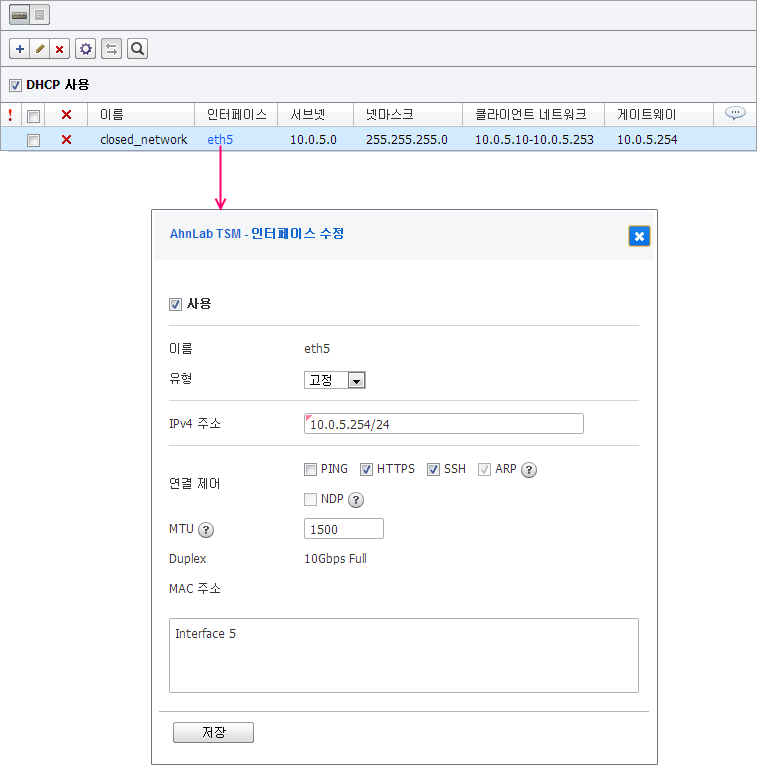This screenshot has width=757, height=765.
Task: Open settings with the gear icon
Action: [x=86, y=49]
